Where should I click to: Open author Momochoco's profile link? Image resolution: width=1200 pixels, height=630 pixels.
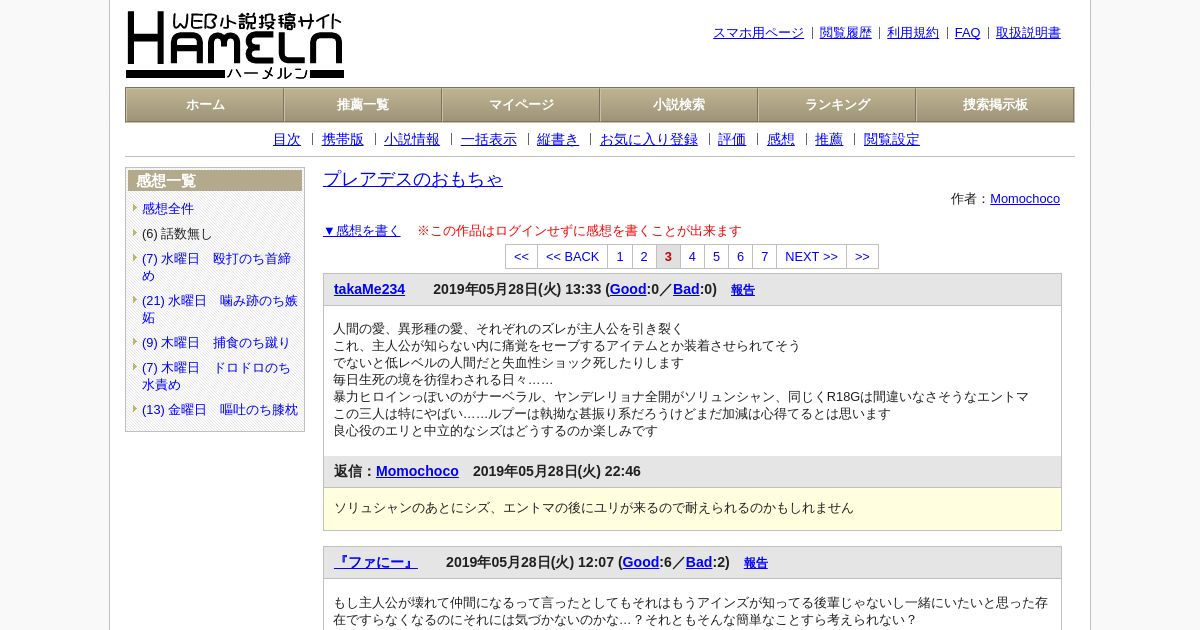tap(1025, 199)
